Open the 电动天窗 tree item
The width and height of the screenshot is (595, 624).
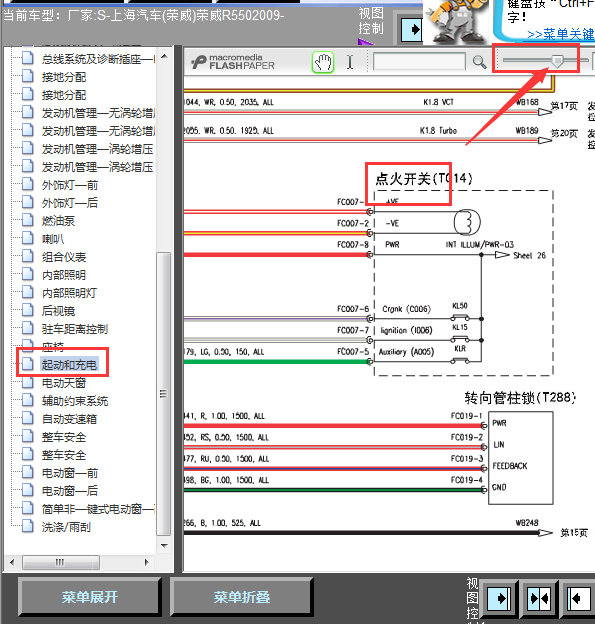coord(64,383)
